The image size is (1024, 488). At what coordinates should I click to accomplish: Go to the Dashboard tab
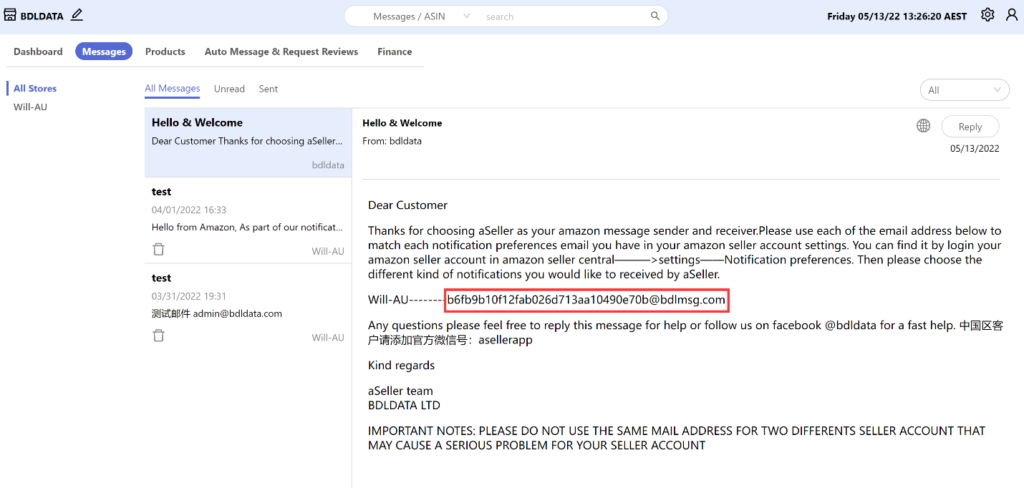pos(38,52)
